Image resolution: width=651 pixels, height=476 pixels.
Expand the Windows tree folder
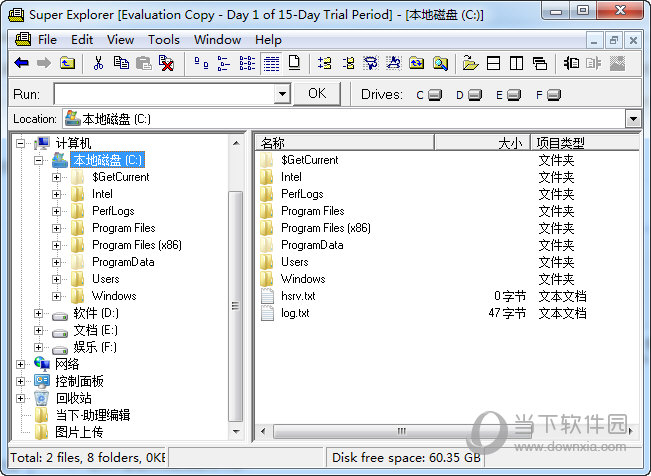pyautogui.click(x=56, y=297)
